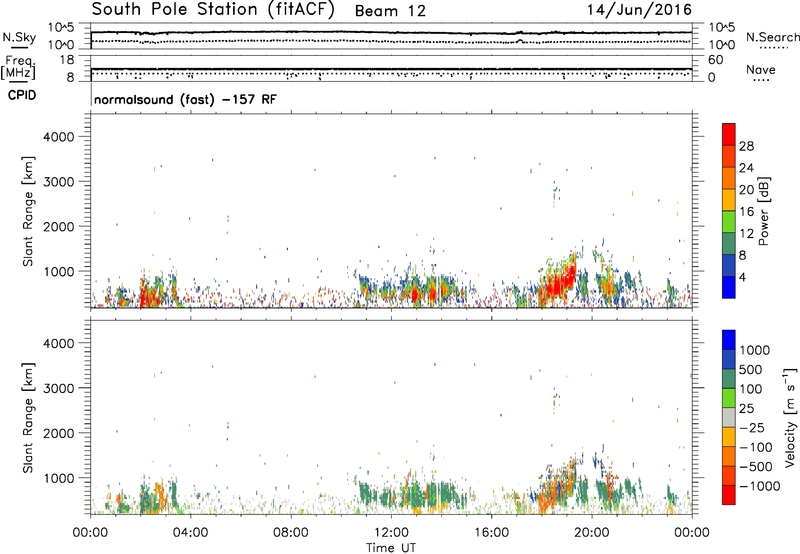Click the '20:00' time tick label

click(x=592, y=533)
